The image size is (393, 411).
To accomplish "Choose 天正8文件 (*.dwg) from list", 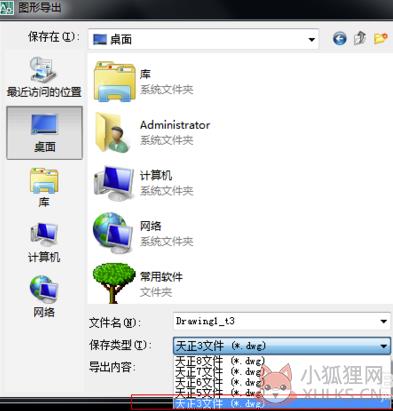I will click(282, 360).
